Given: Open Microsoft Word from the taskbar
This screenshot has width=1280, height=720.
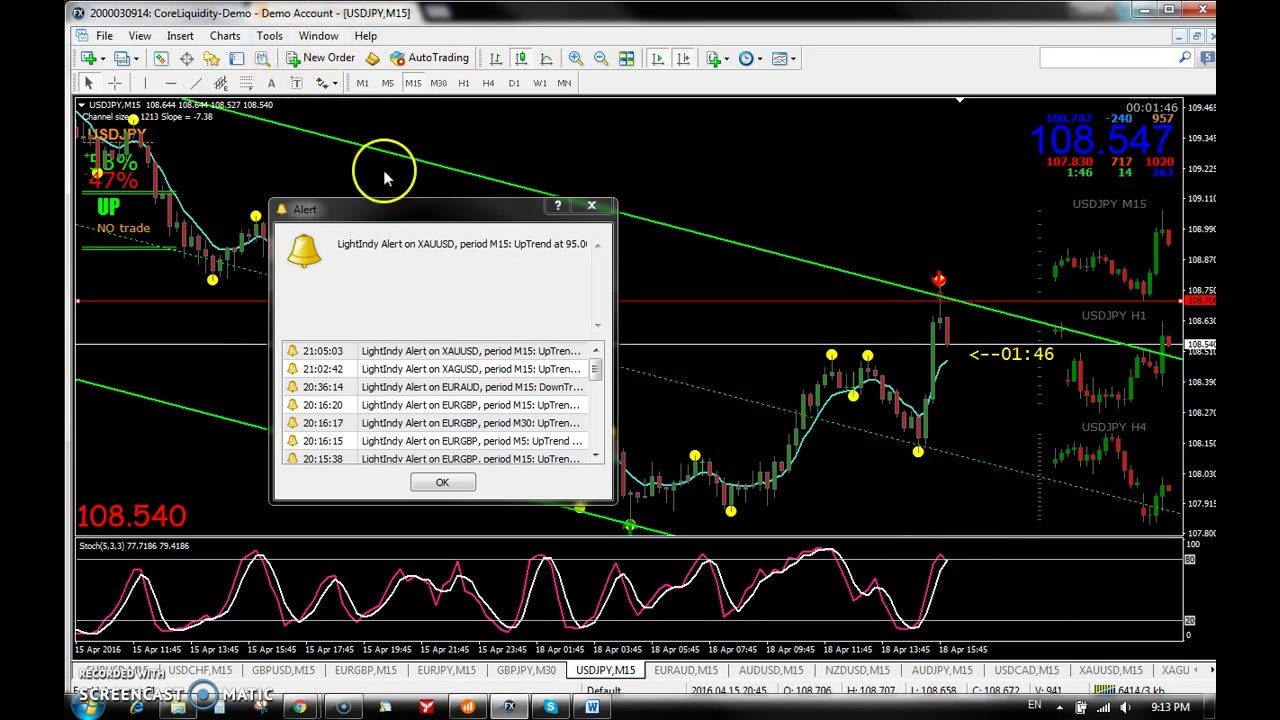Looking at the screenshot, I should (592, 707).
